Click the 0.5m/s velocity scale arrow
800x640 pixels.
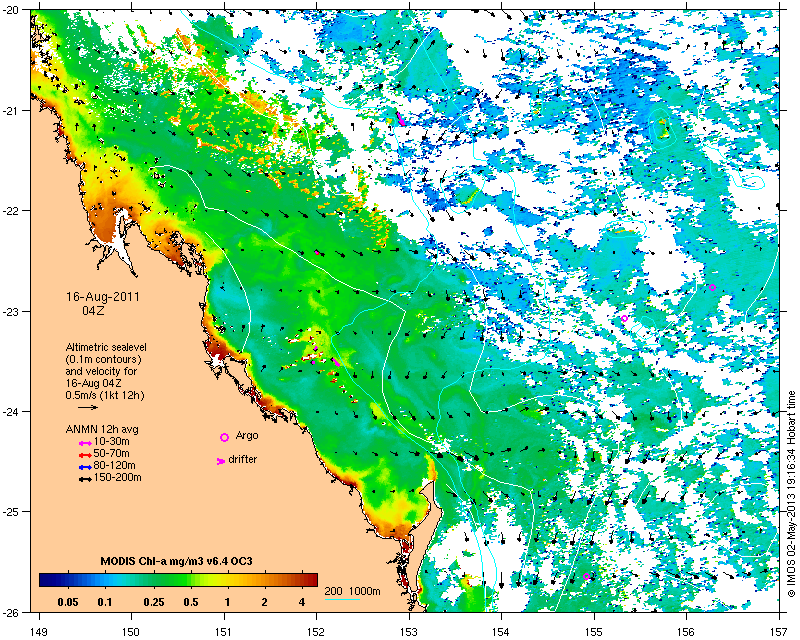coord(88,407)
